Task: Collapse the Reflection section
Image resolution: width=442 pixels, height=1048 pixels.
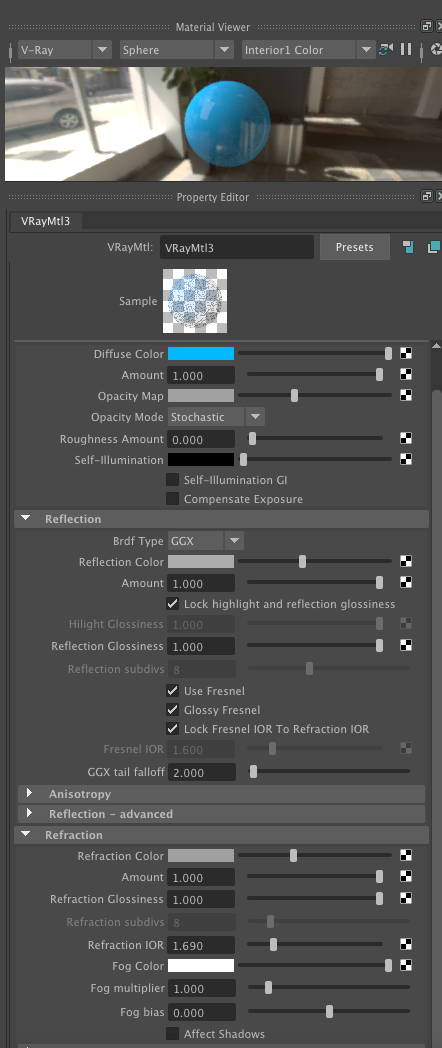Action: point(25,519)
